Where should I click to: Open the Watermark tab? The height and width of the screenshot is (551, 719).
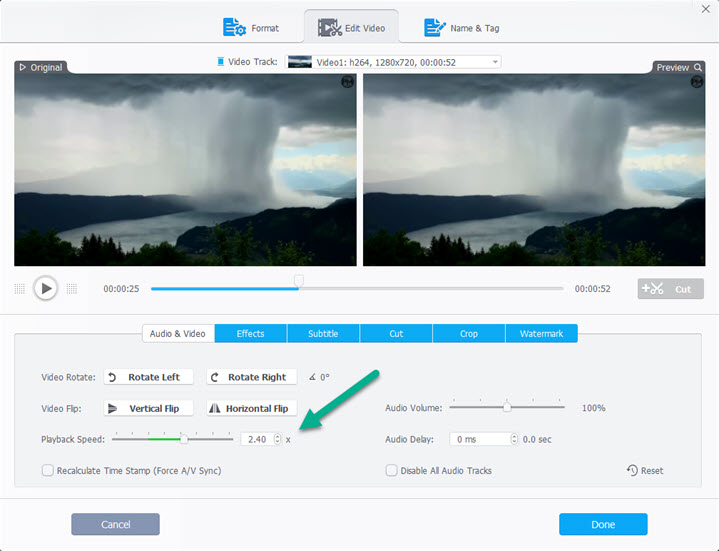[x=542, y=334]
